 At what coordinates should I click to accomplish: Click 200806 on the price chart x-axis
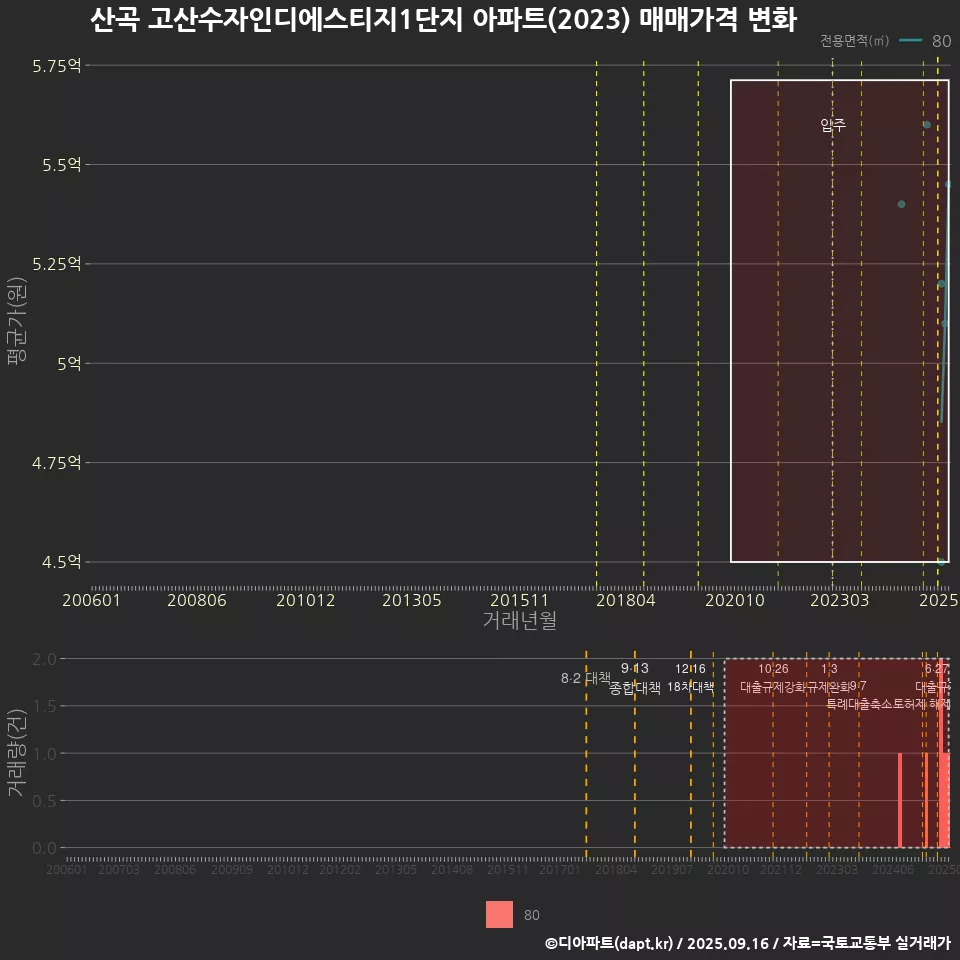(197, 600)
